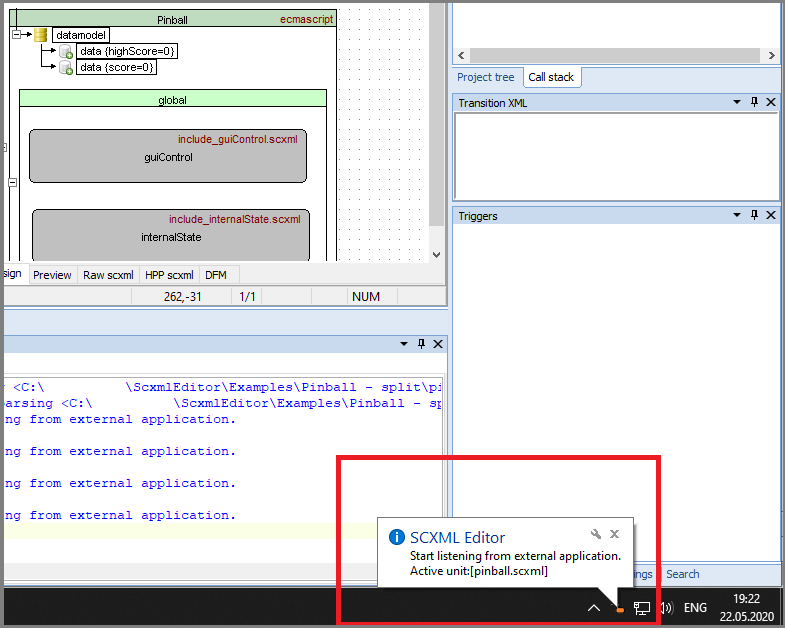Click the design canvas down scroll arrow
The height and width of the screenshot is (628, 785).
pos(437,254)
